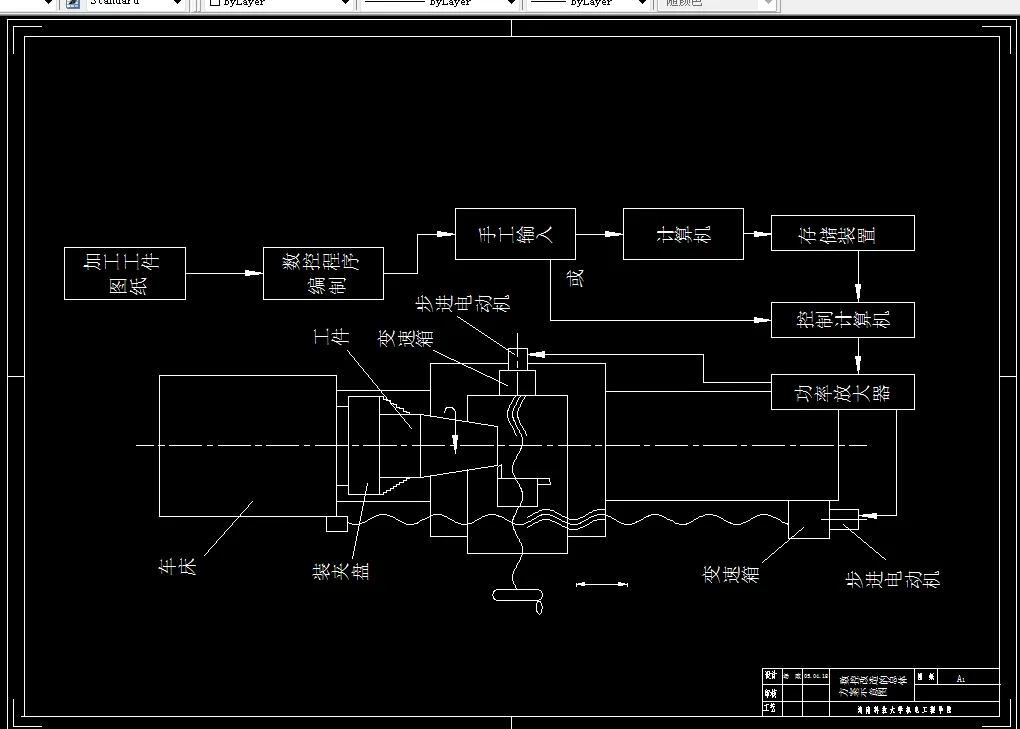Select the 存储装置 block at top right
Screen dimensions: 1020x729
point(843,232)
